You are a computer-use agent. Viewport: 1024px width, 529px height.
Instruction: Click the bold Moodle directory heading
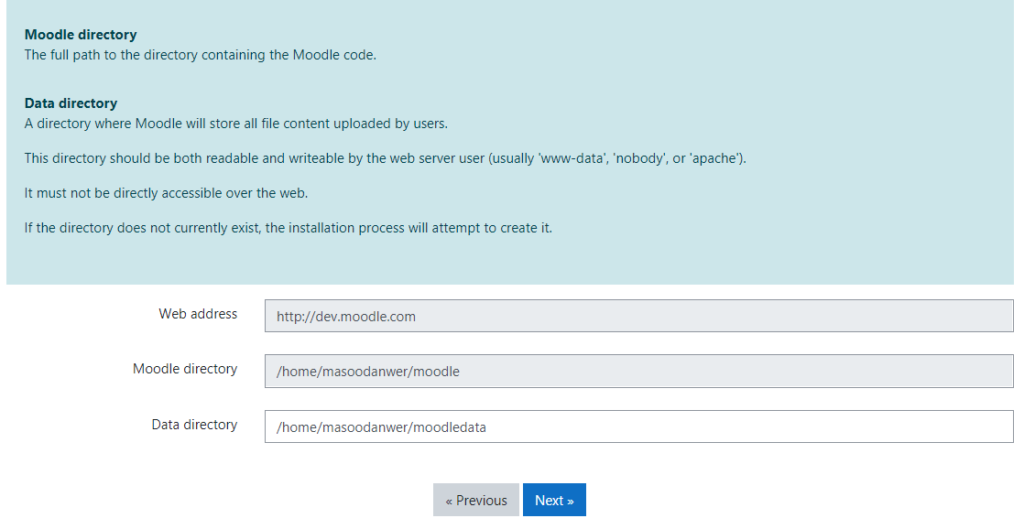(80, 35)
